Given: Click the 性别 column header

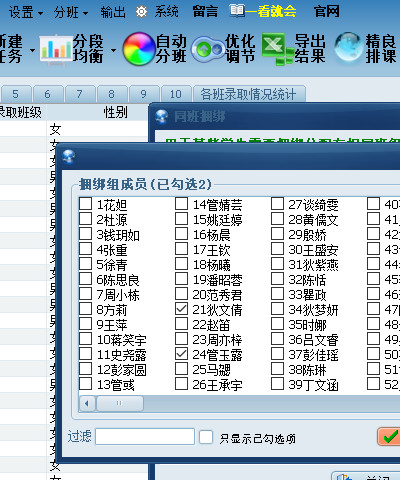Looking at the screenshot, I should click(x=115, y=112).
